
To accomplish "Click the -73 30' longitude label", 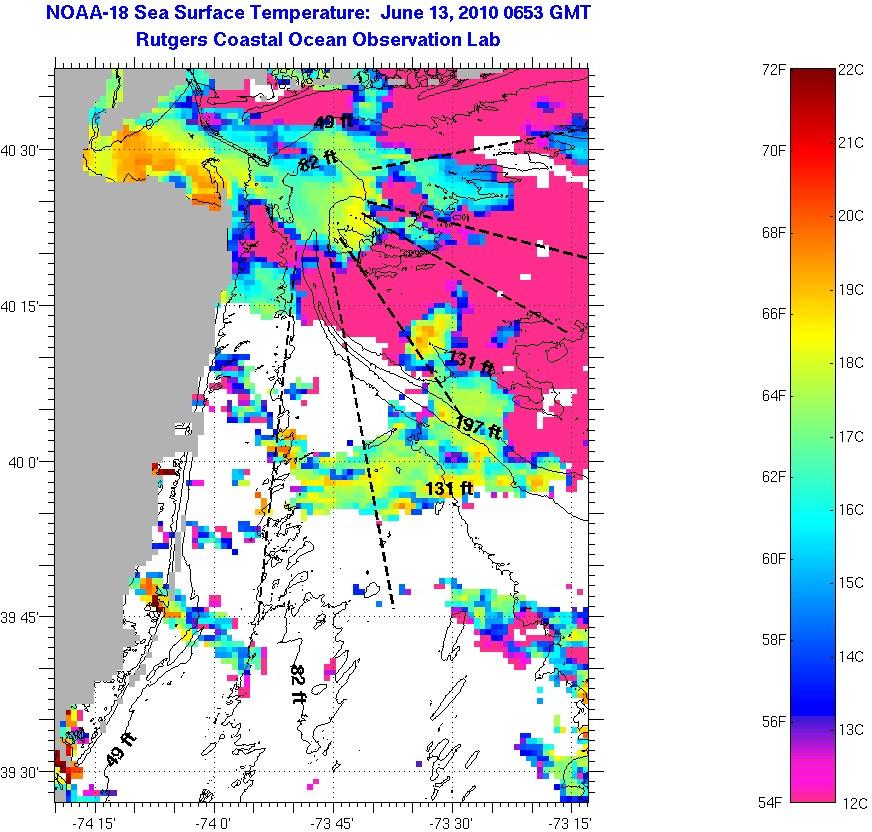I will pos(452,822).
